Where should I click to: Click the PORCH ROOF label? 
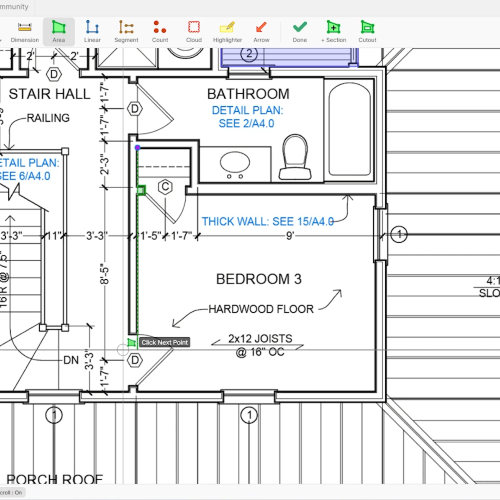[x=55, y=479]
